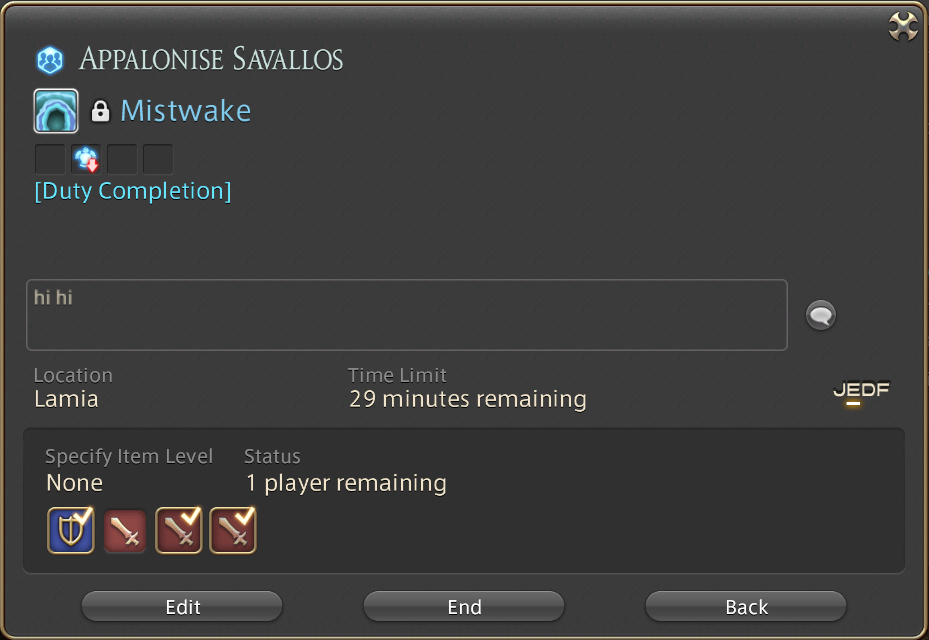
Task: Click the first empty condition slot
Action: 50,159
